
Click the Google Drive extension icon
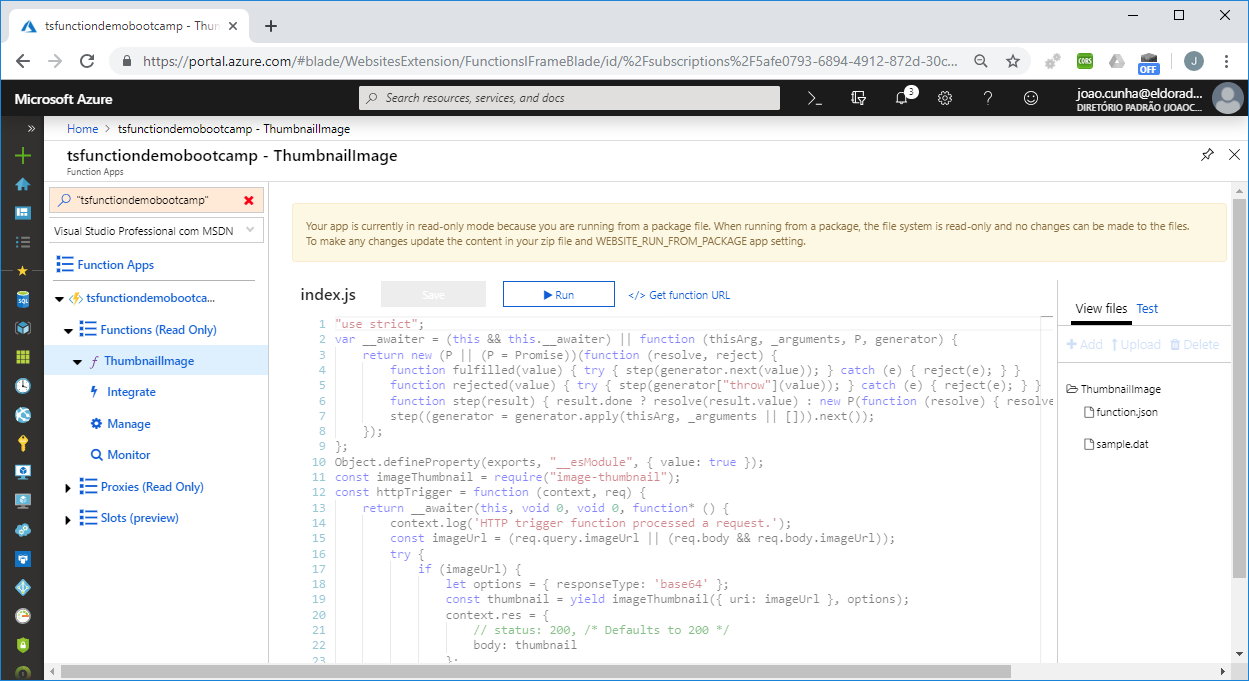point(1117,61)
